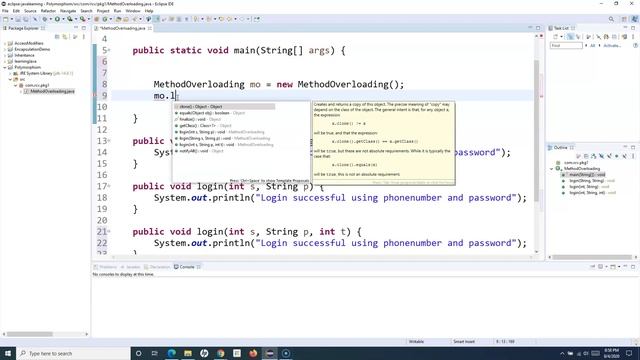Collapse the Polymorphism project node
The height and width of the screenshot is (360, 640).
click(x=4, y=67)
